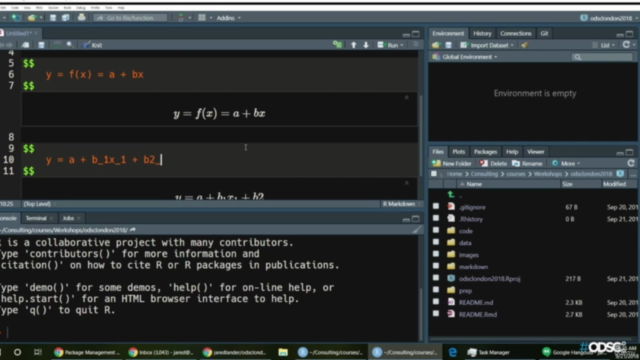Save workspace icon in Environment pane
This screenshot has width=640, height=360.
[x=448, y=45]
